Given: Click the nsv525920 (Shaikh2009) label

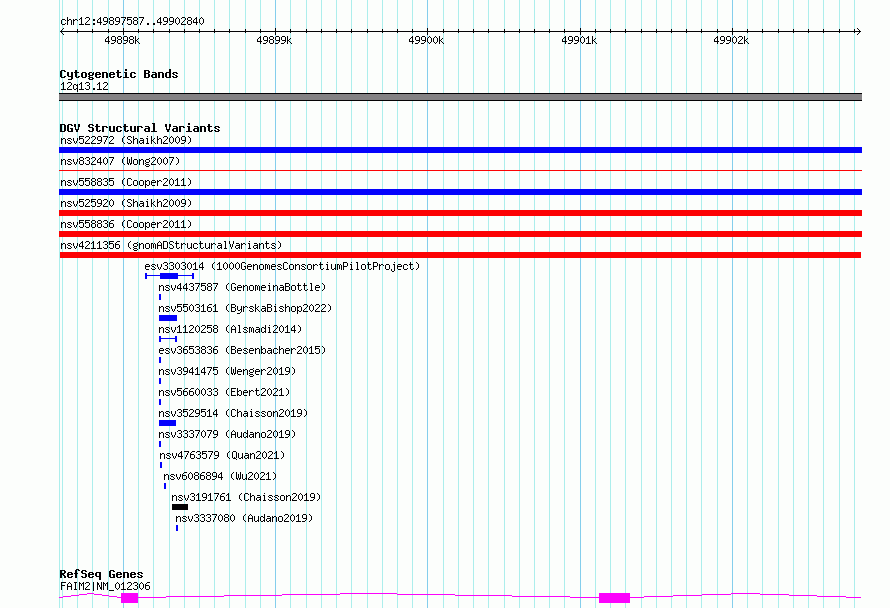Looking at the screenshot, I should pos(126,203).
